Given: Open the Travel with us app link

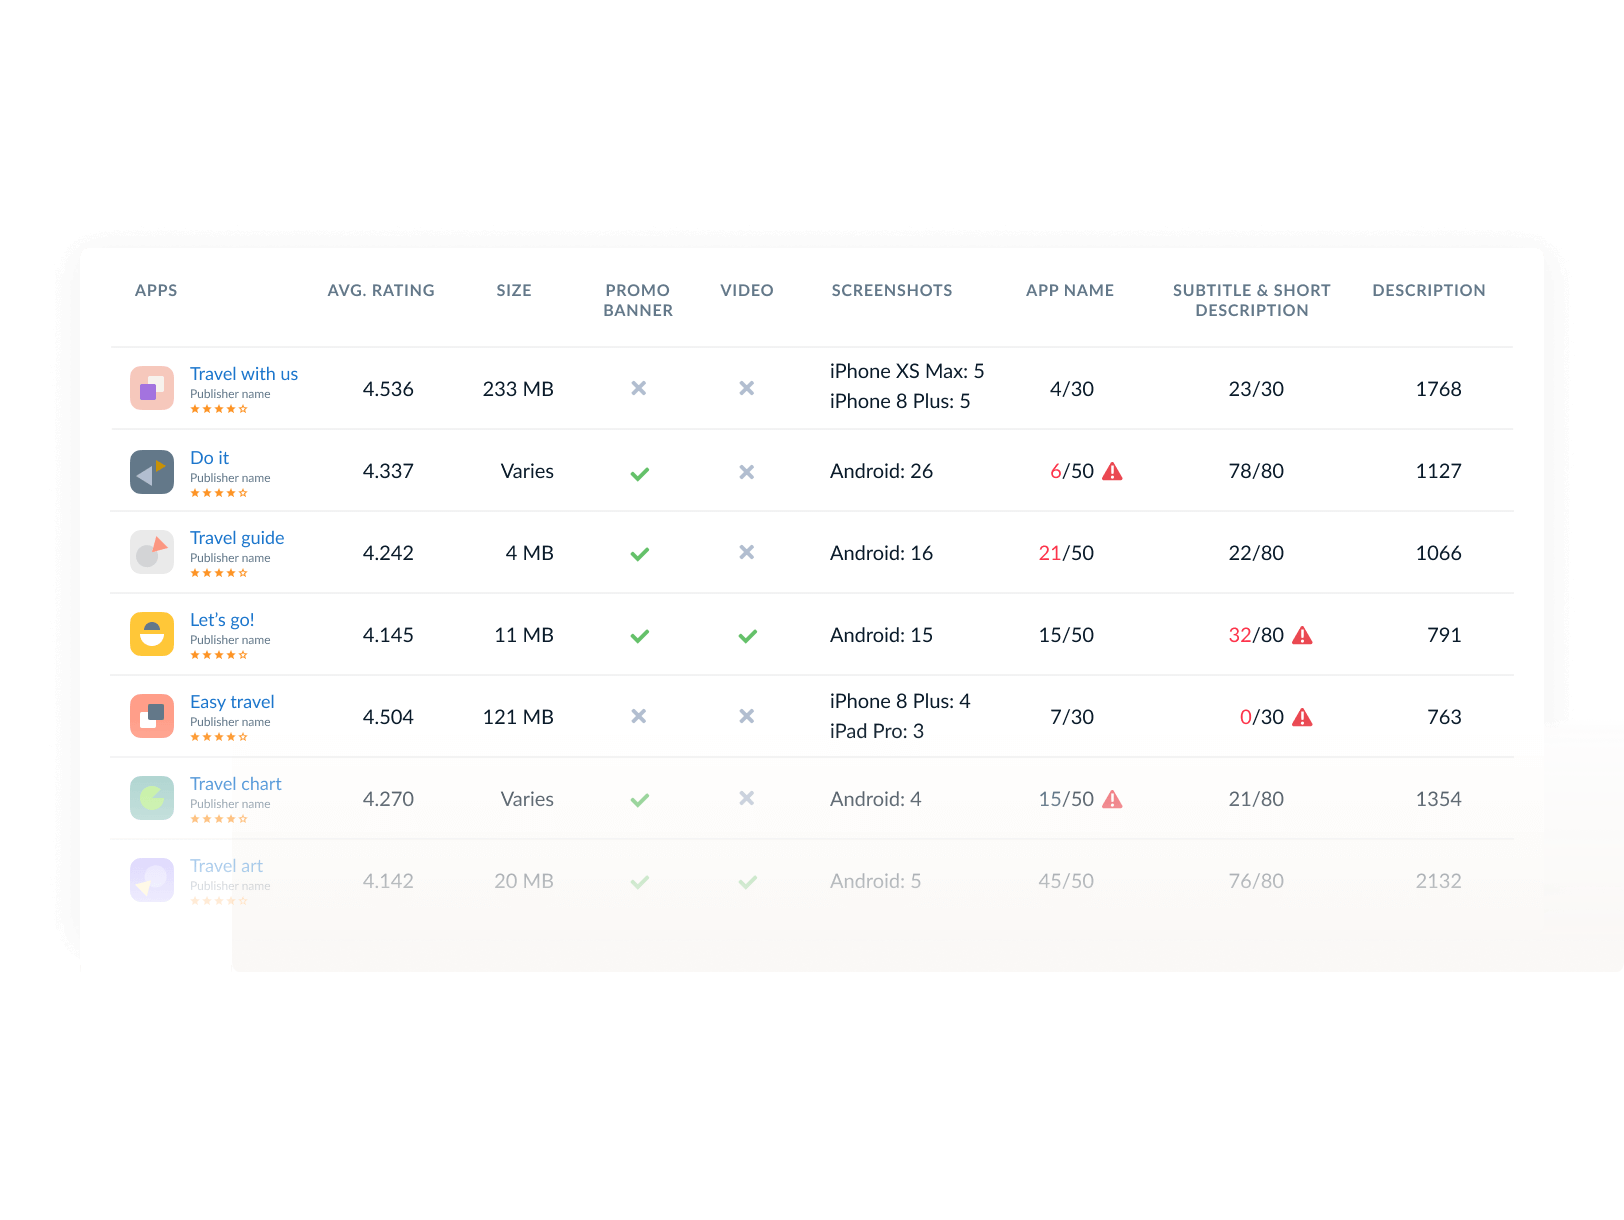Looking at the screenshot, I should 244,374.
